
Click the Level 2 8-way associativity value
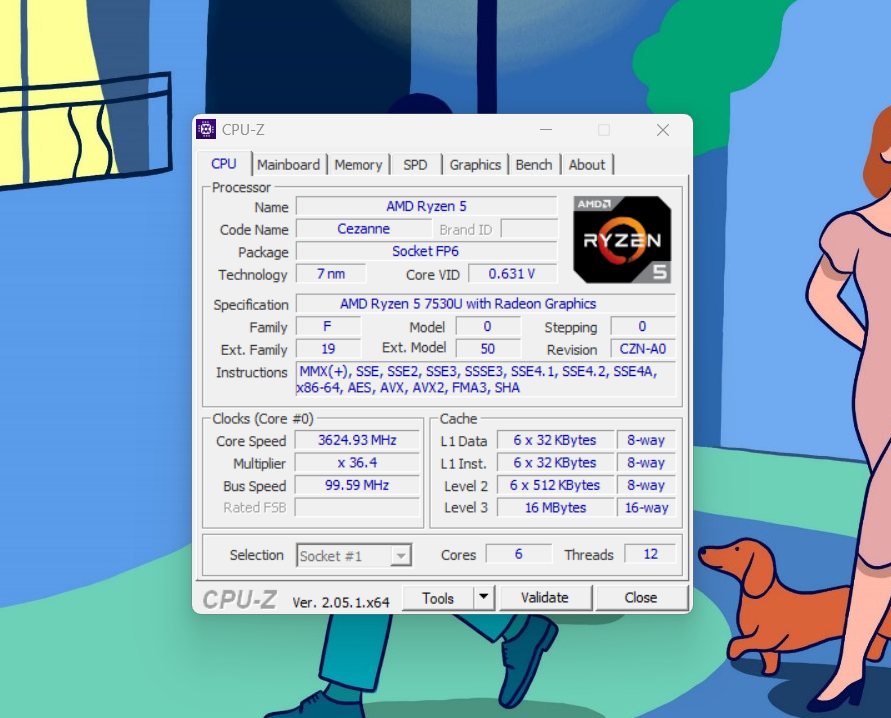click(x=646, y=485)
